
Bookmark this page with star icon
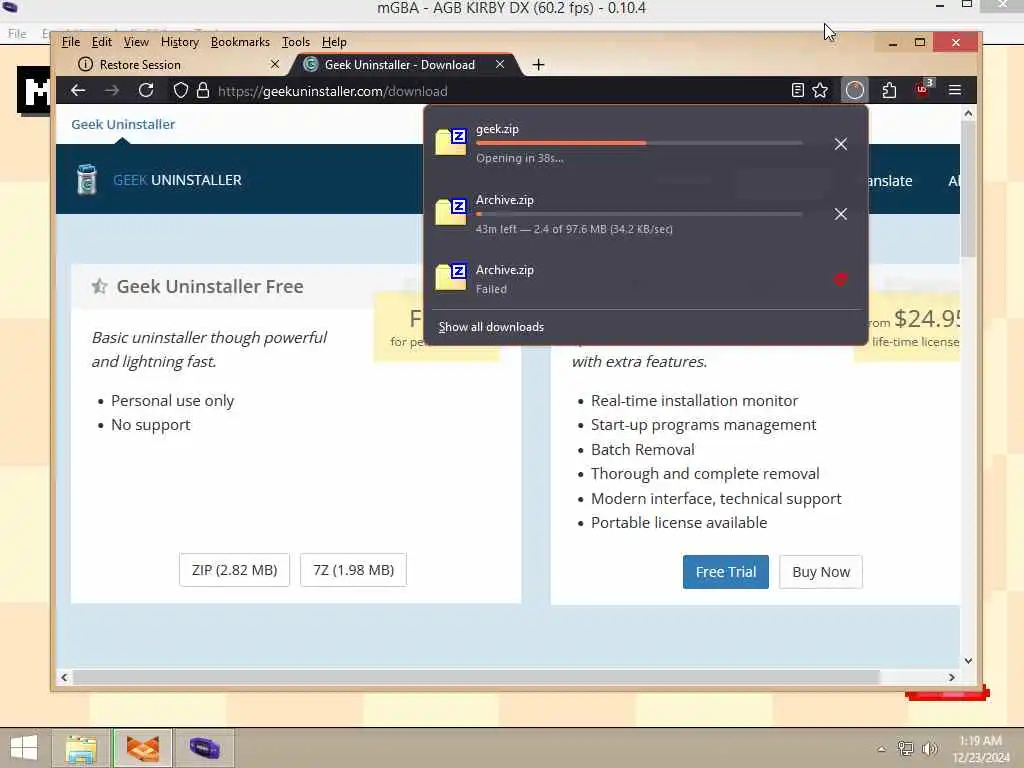(x=820, y=90)
